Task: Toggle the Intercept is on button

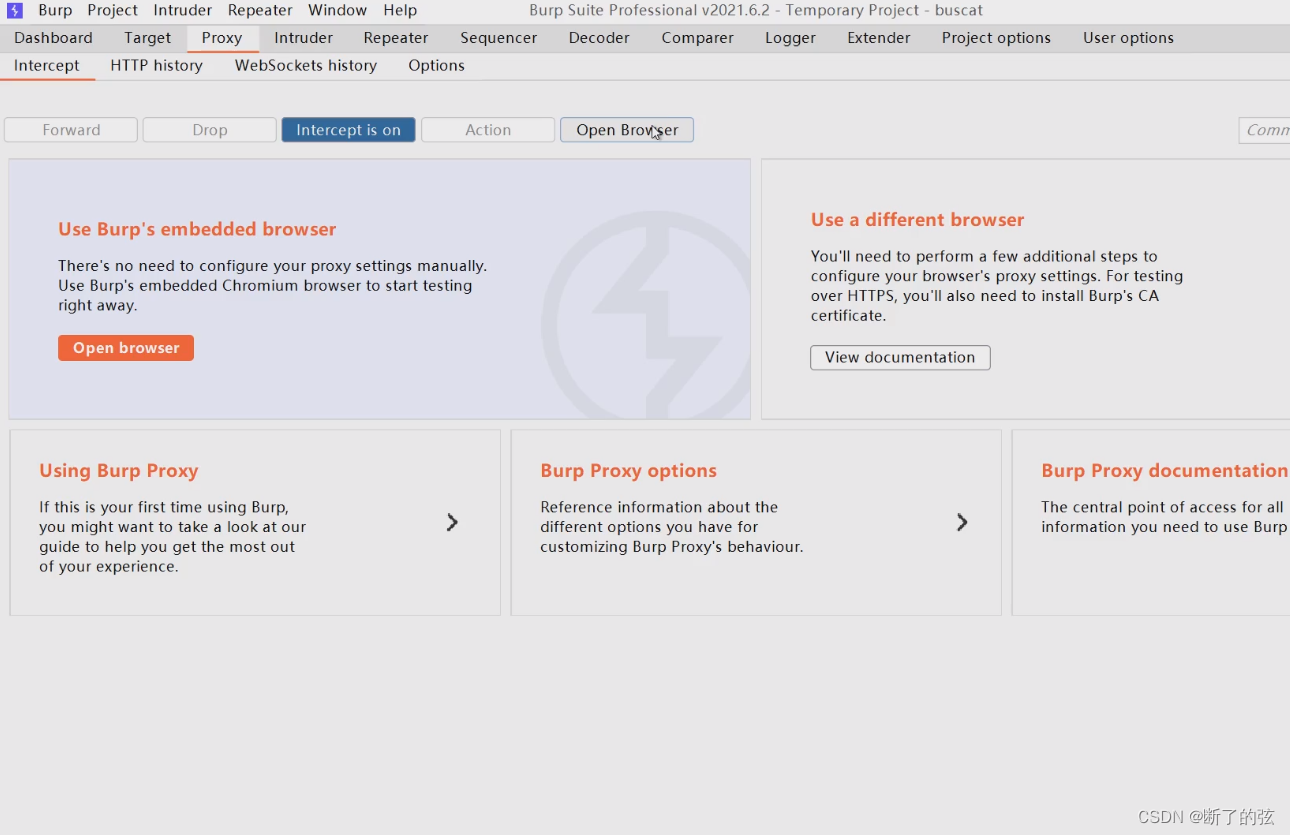Action: pos(348,130)
